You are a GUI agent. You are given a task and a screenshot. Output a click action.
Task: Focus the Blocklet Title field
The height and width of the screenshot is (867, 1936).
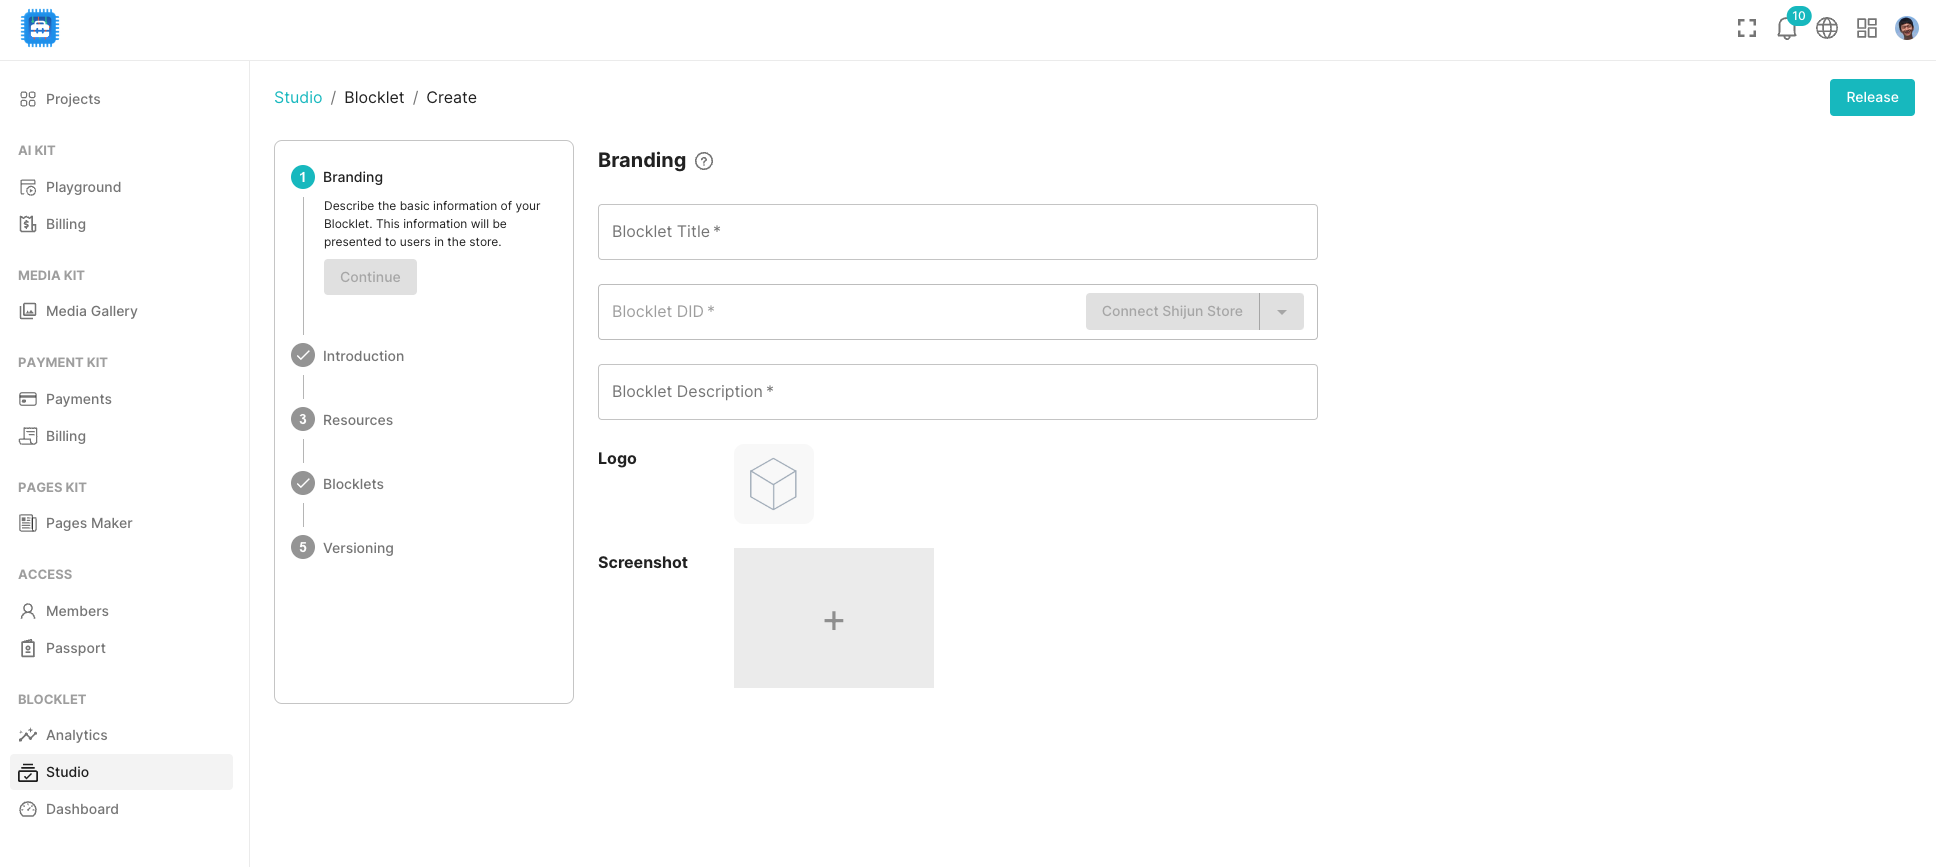(957, 232)
